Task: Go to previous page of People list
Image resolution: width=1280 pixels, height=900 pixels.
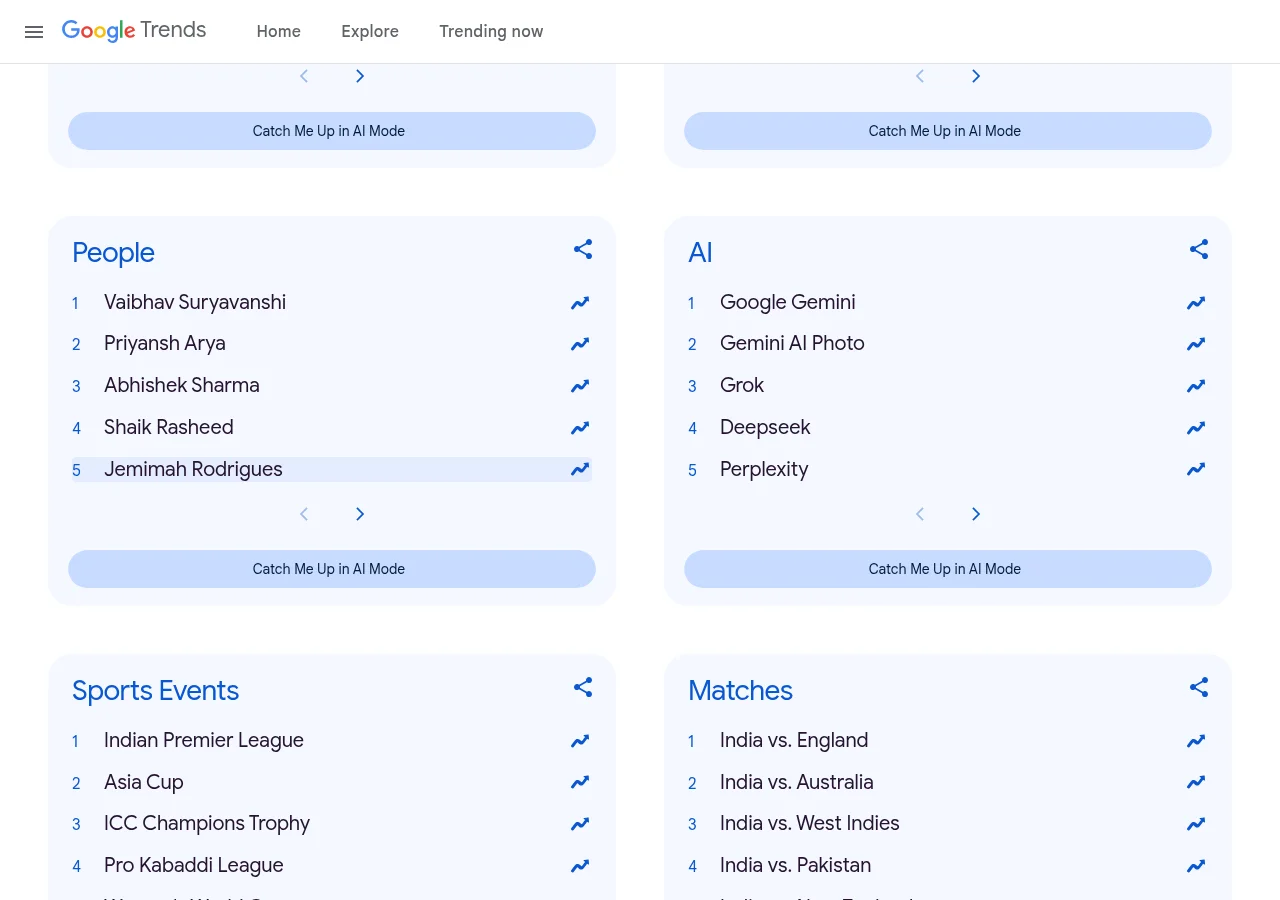Action: [x=304, y=514]
